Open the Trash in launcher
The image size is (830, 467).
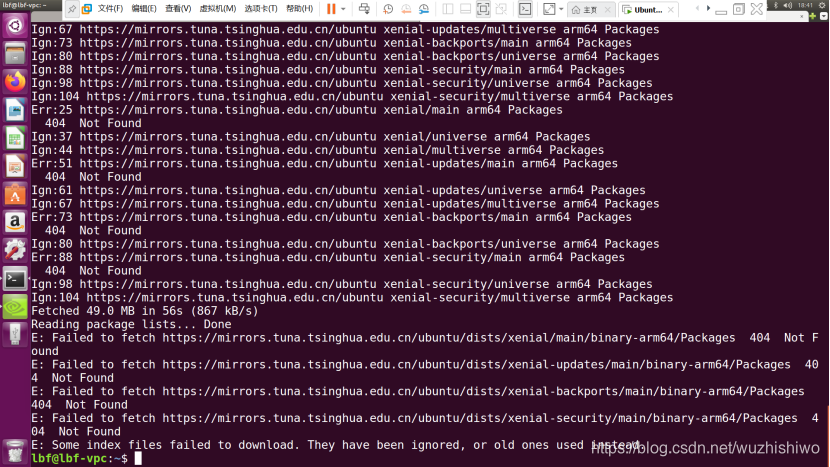[15, 452]
